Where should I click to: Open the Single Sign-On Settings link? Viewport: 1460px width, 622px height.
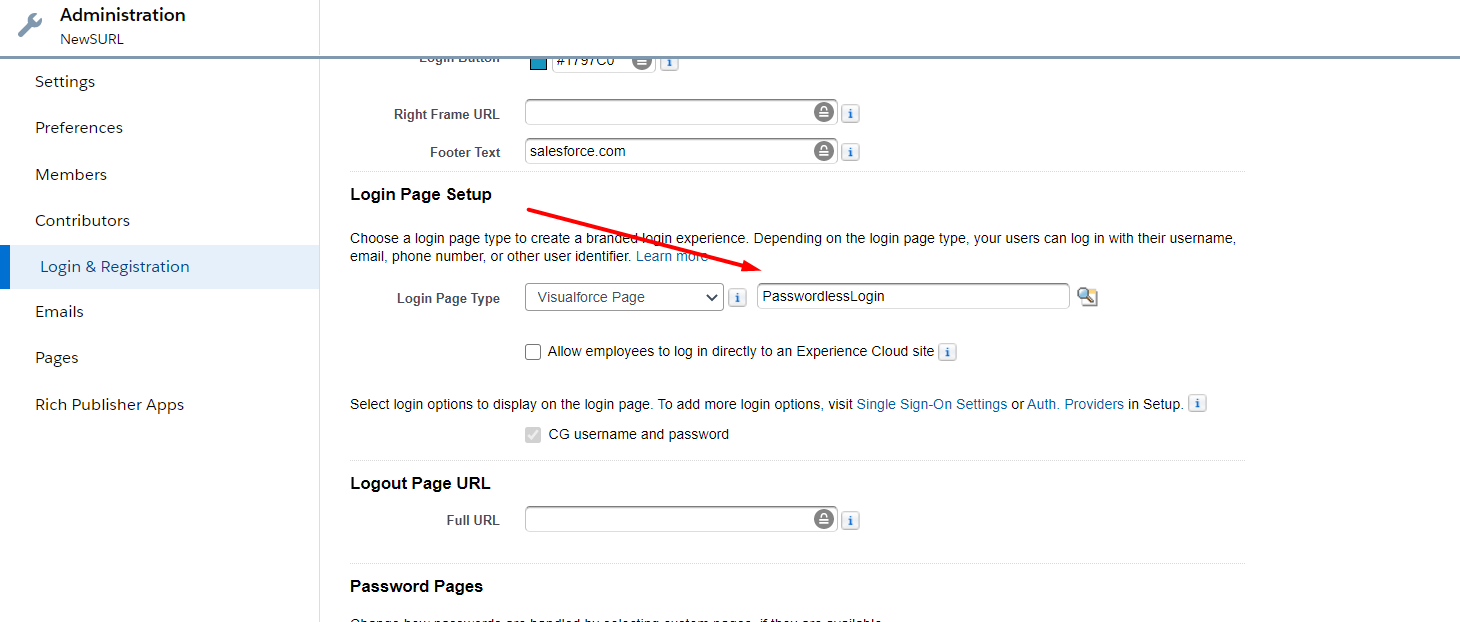coord(931,404)
